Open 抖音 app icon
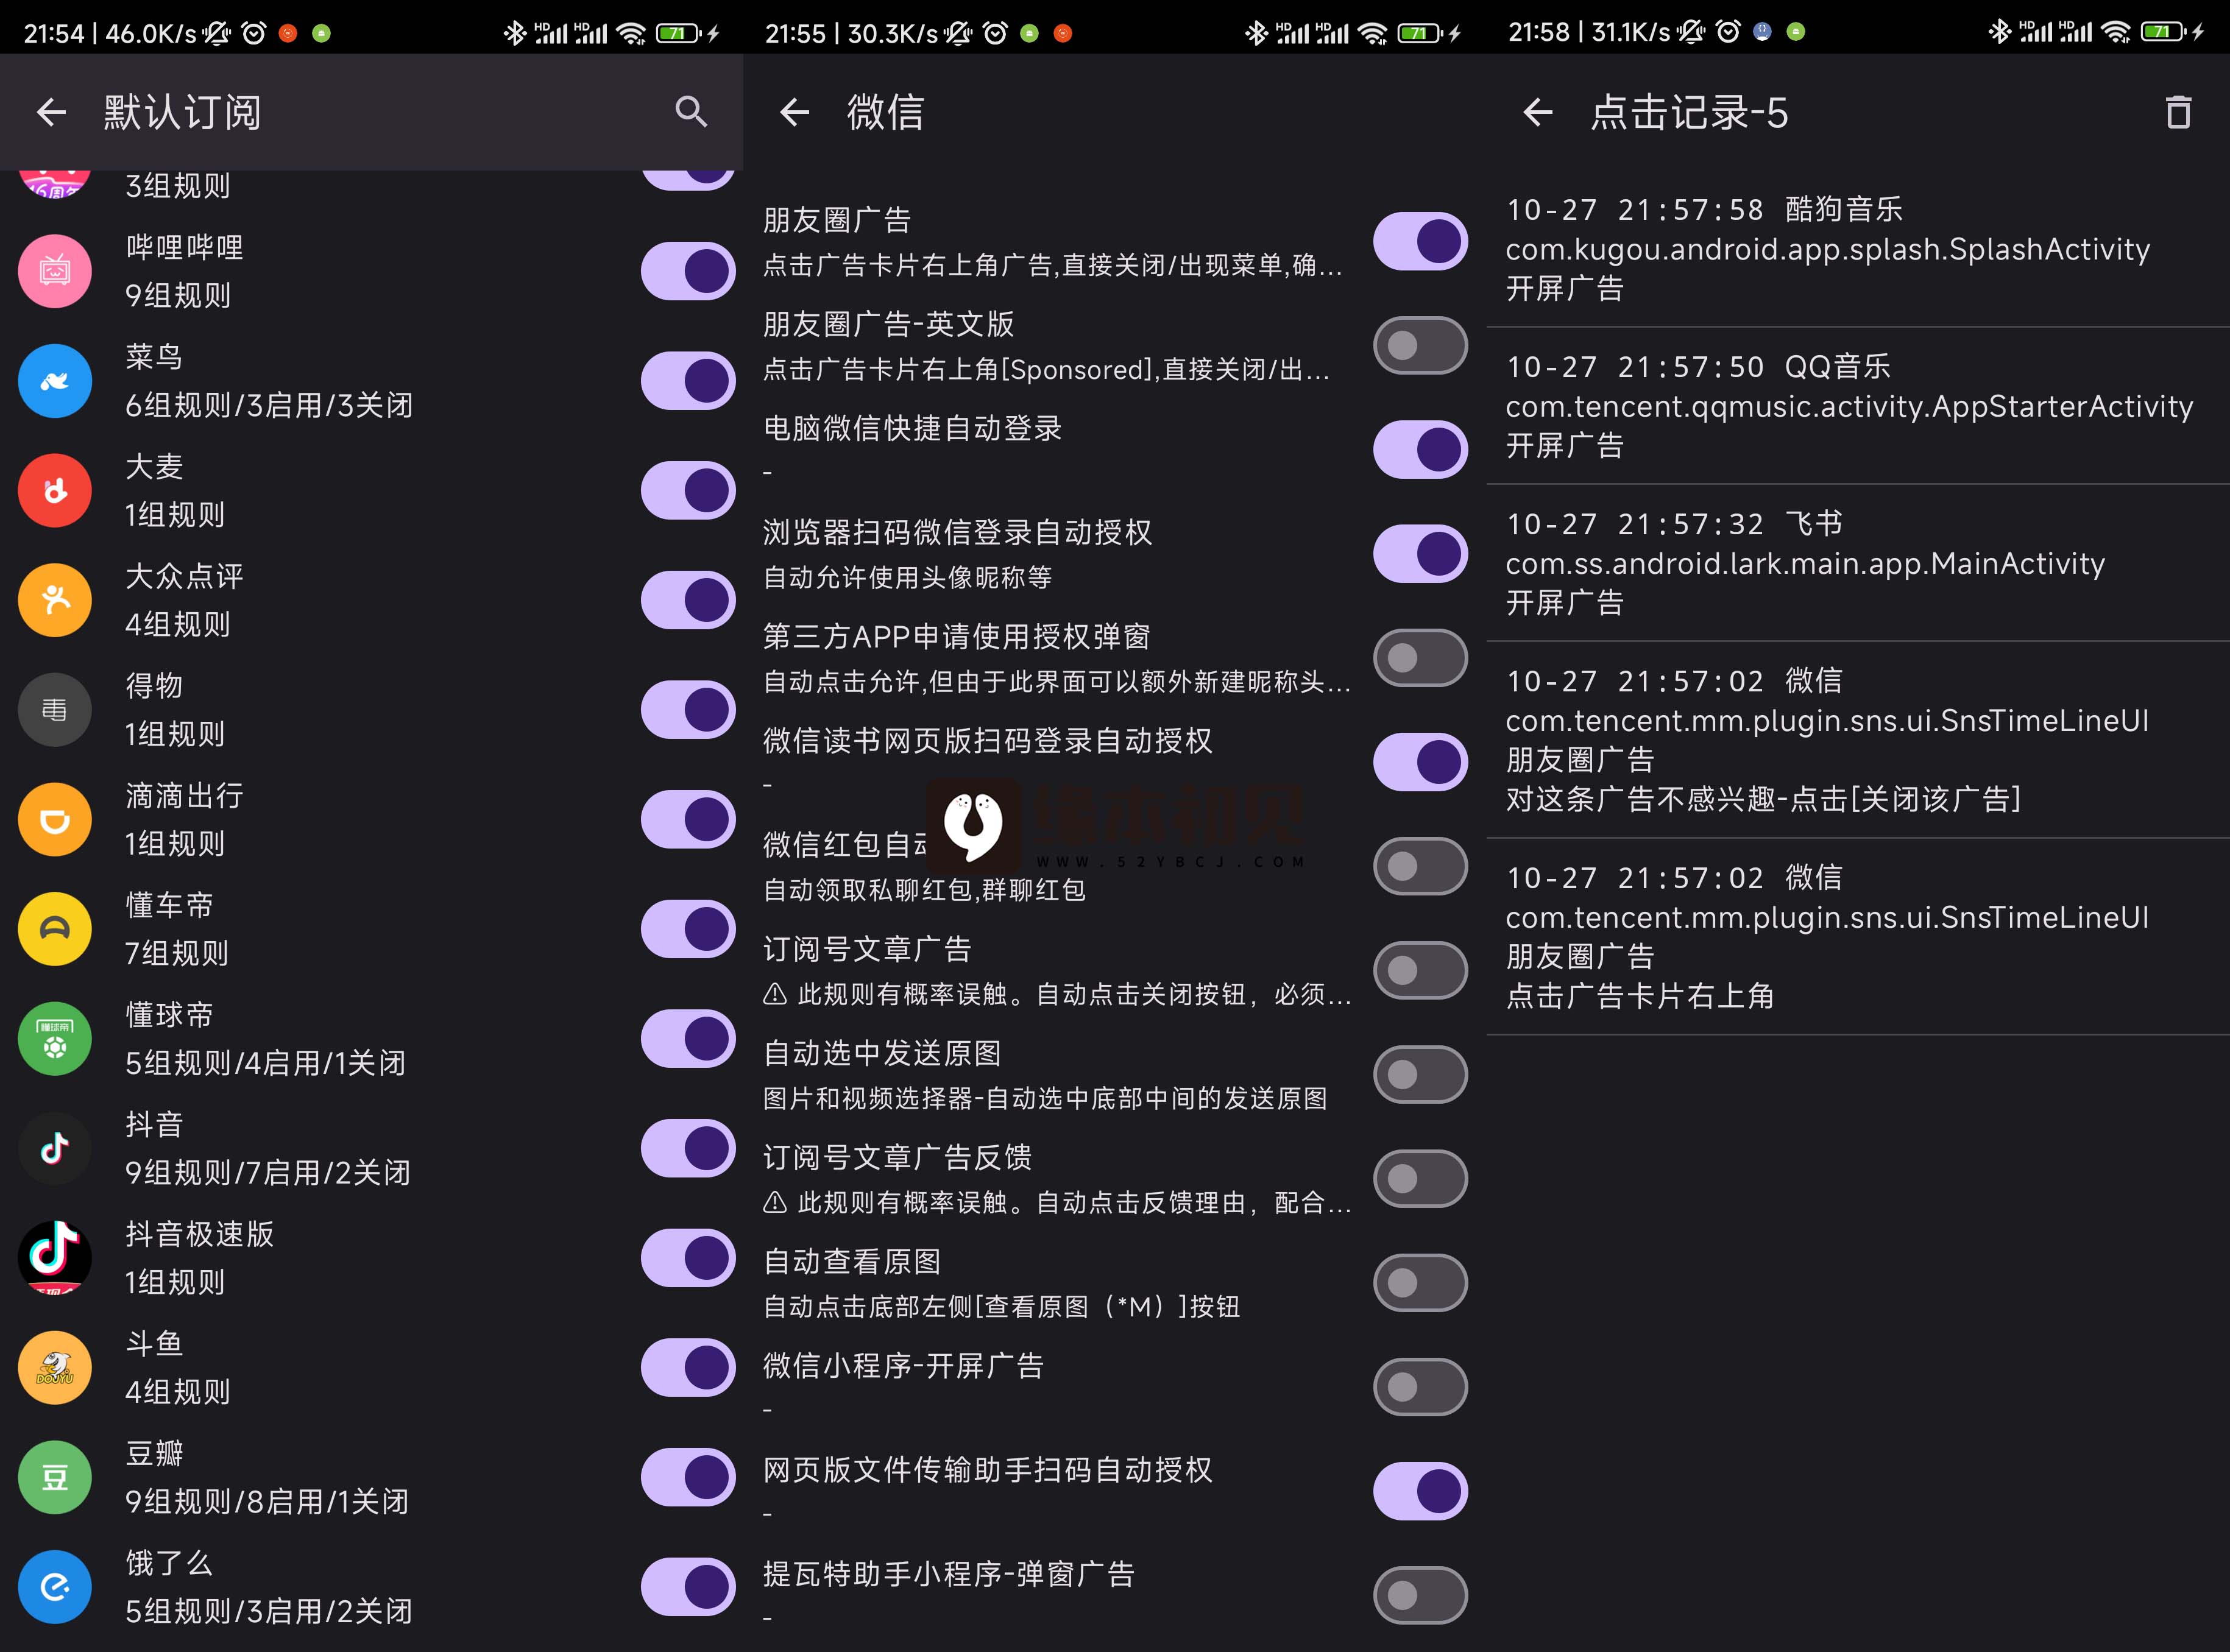 coord(55,1149)
